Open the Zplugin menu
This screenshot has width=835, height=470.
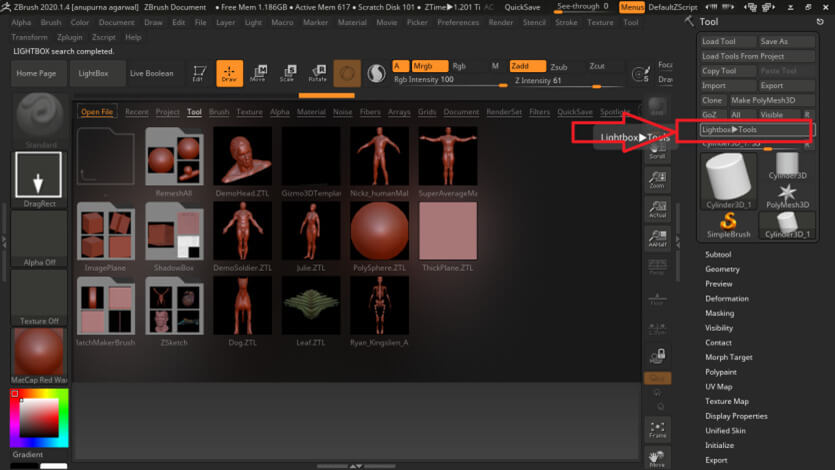click(x=70, y=37)
